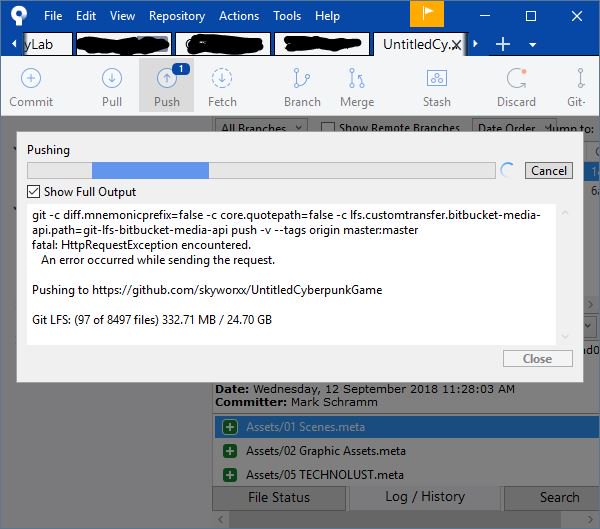600x529 pixels.
Task: Uncheck Show Full Output checkbox
Action: (34, 191)
